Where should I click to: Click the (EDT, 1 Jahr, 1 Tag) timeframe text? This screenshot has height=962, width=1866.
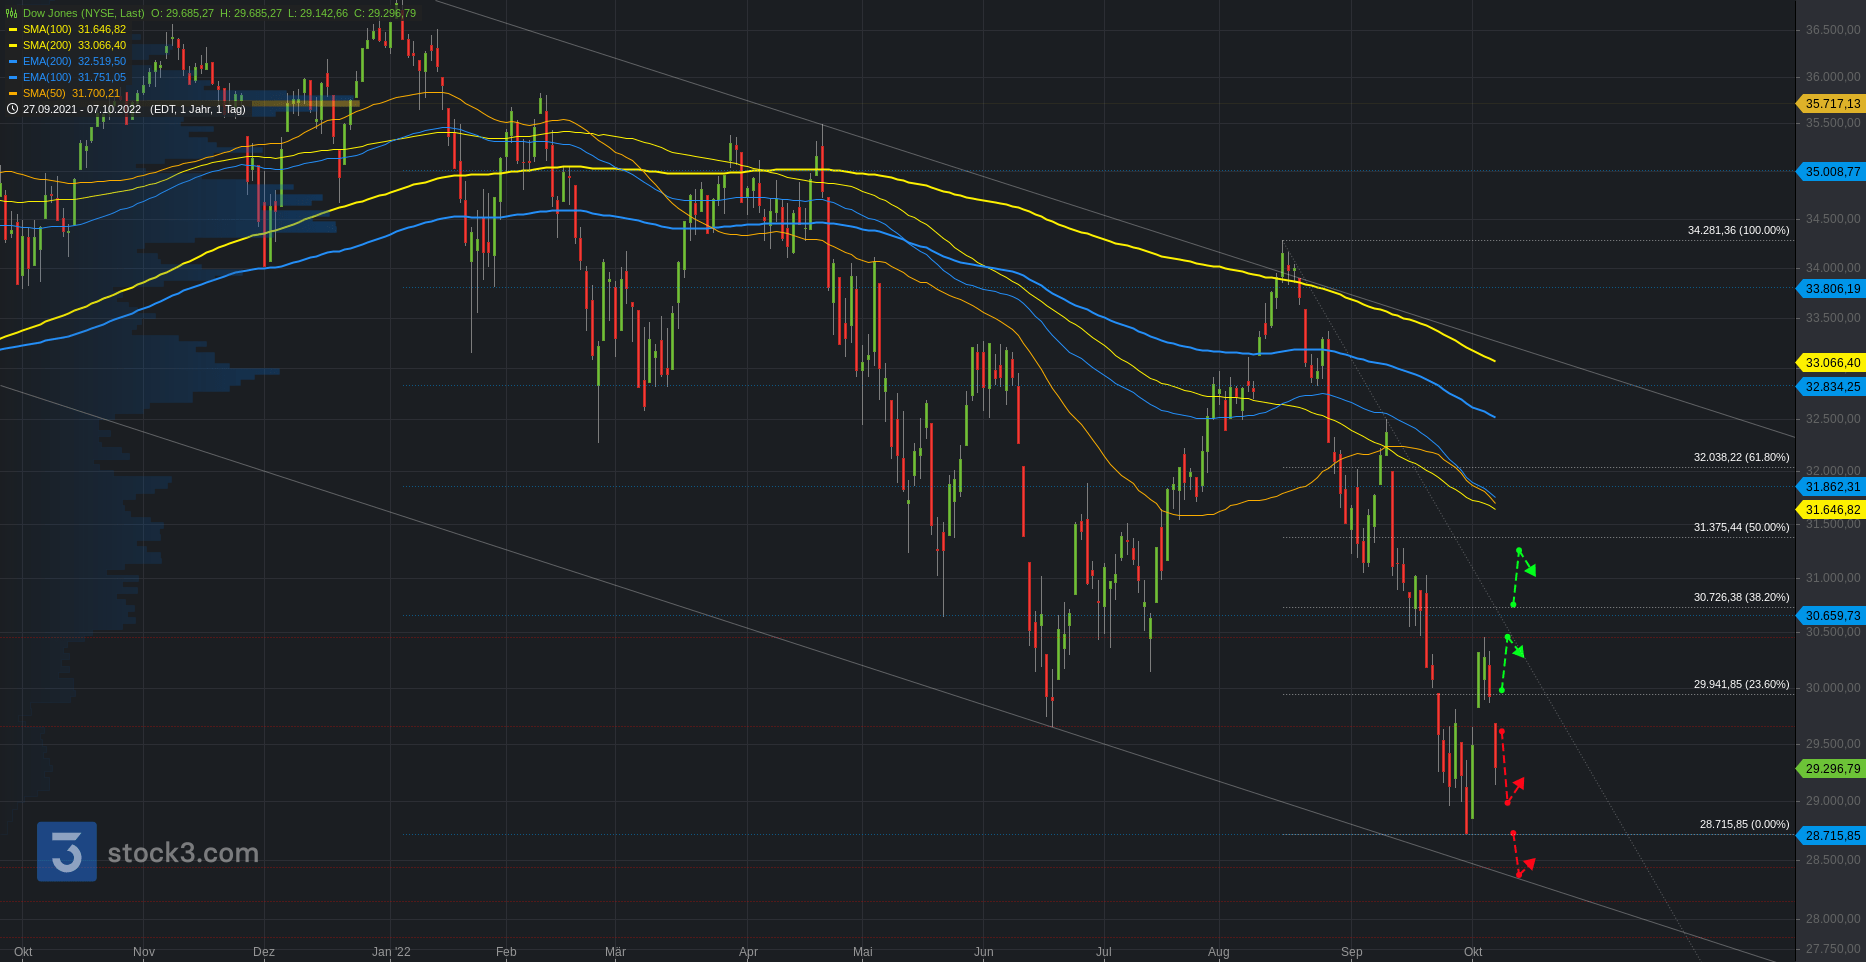[198, 109]
